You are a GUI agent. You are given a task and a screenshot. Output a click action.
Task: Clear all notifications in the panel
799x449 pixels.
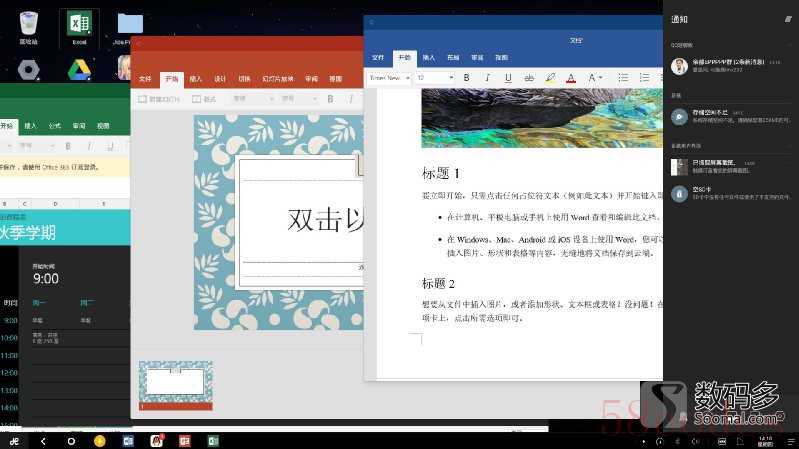tap(787, 19)
